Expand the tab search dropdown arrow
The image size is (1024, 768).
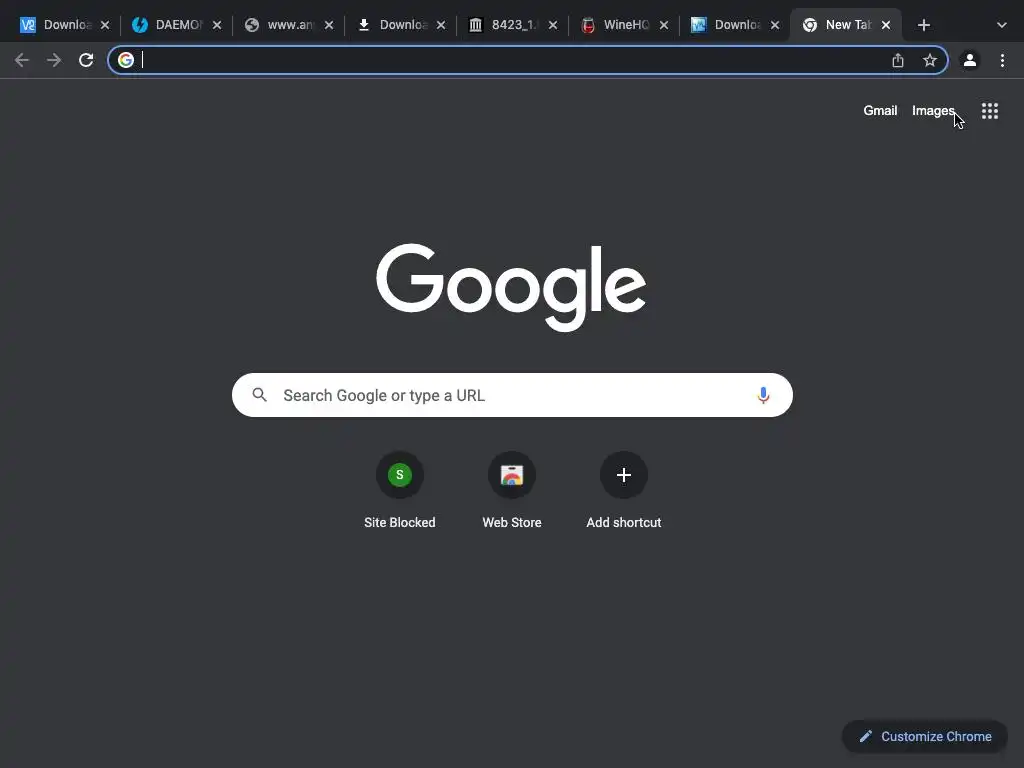pyautogui.click(x=1002, y=25)
